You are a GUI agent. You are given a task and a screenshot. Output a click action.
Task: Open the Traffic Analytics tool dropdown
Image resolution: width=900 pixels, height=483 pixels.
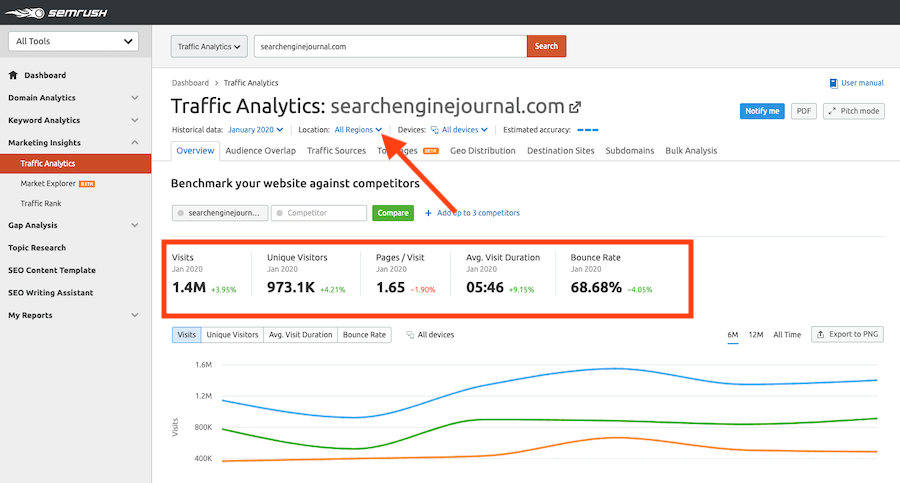tap(209, 47)
